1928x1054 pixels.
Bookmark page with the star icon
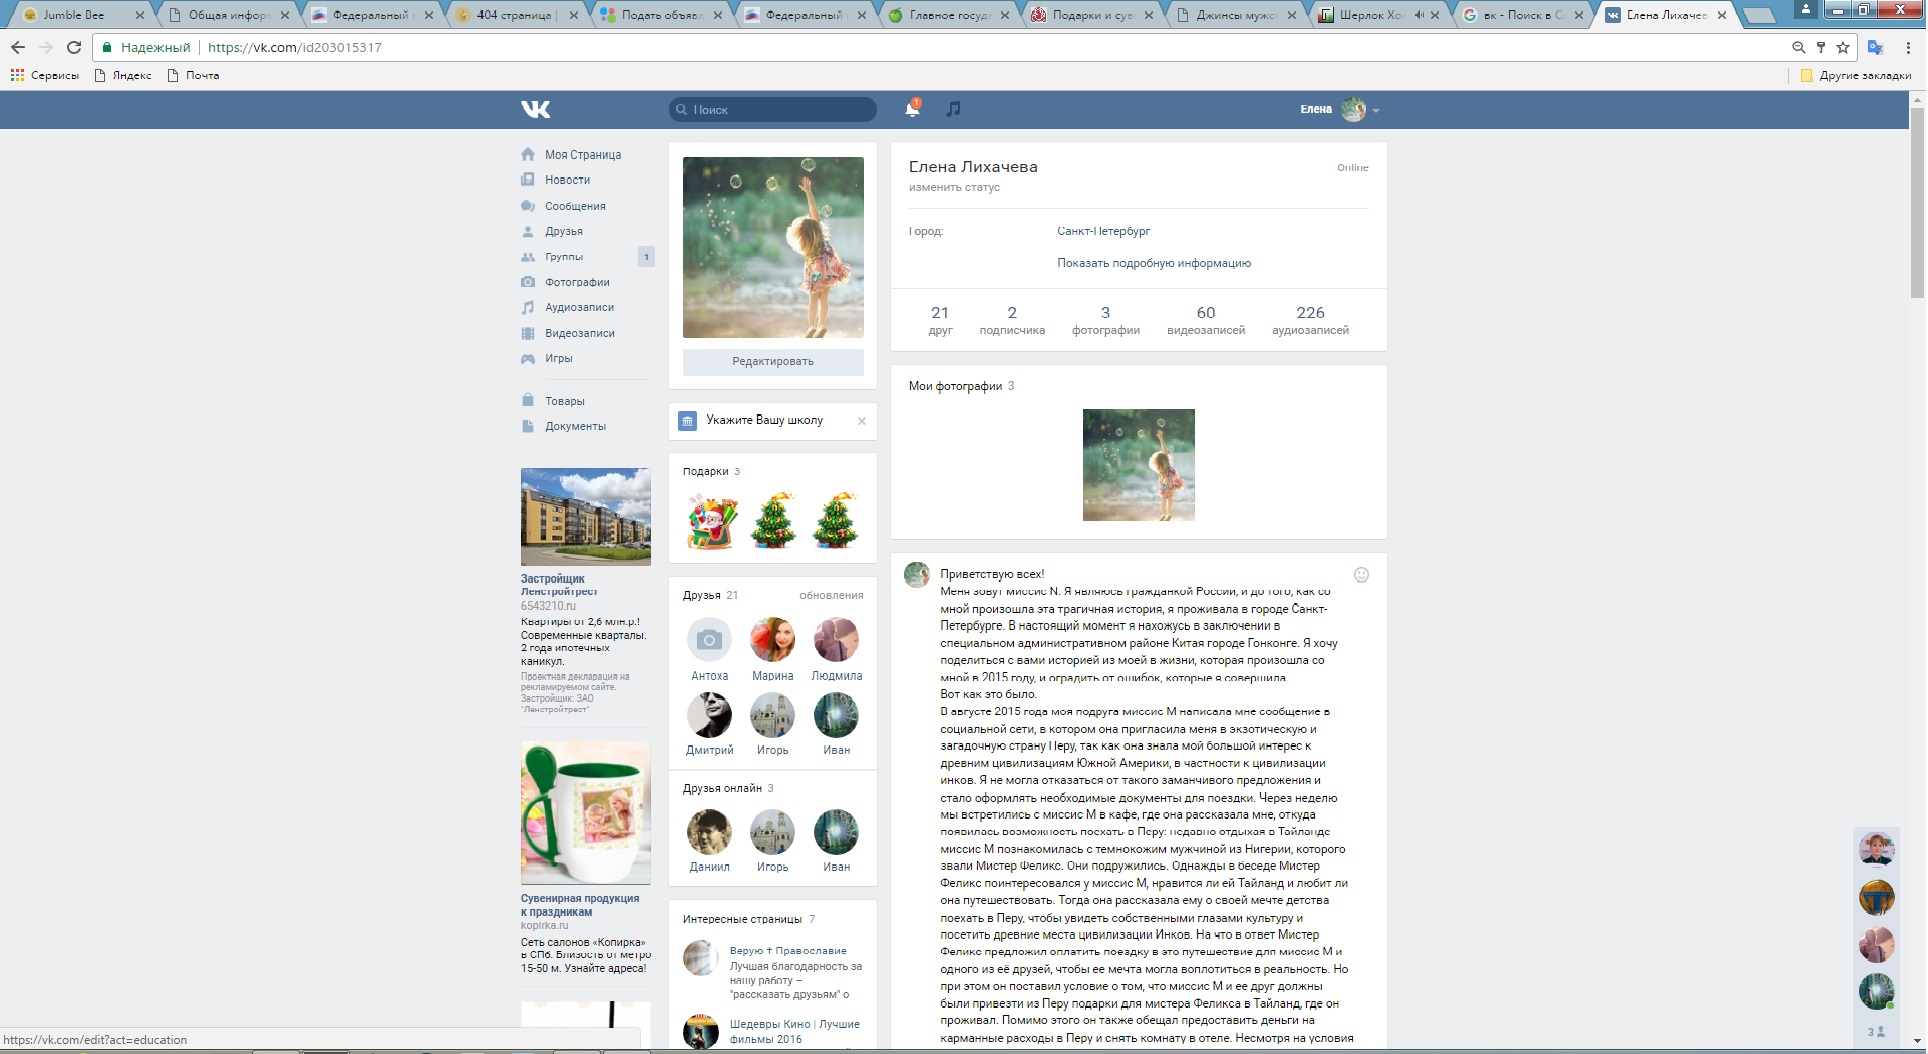tap(1843, 47)
